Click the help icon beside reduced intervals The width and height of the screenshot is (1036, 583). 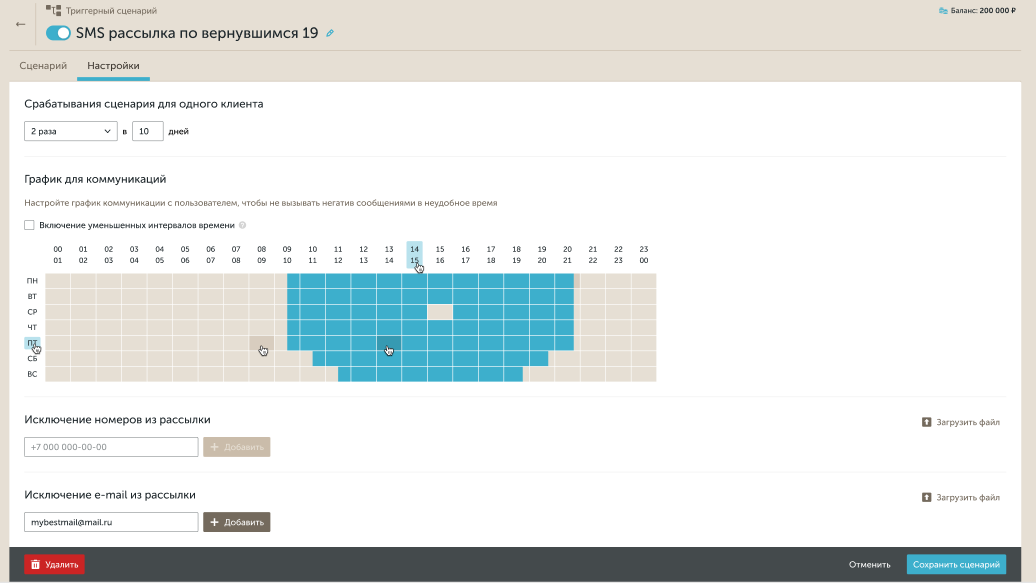[243, 226]
